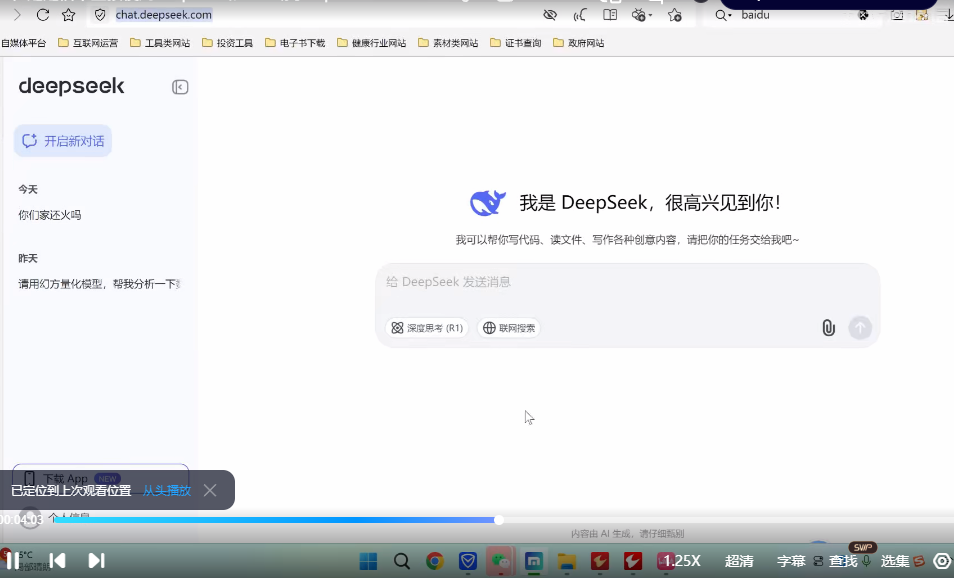Screen dimensions: 954x578
Task: Reload the page with the refresh icon
Action: [43, 15]
